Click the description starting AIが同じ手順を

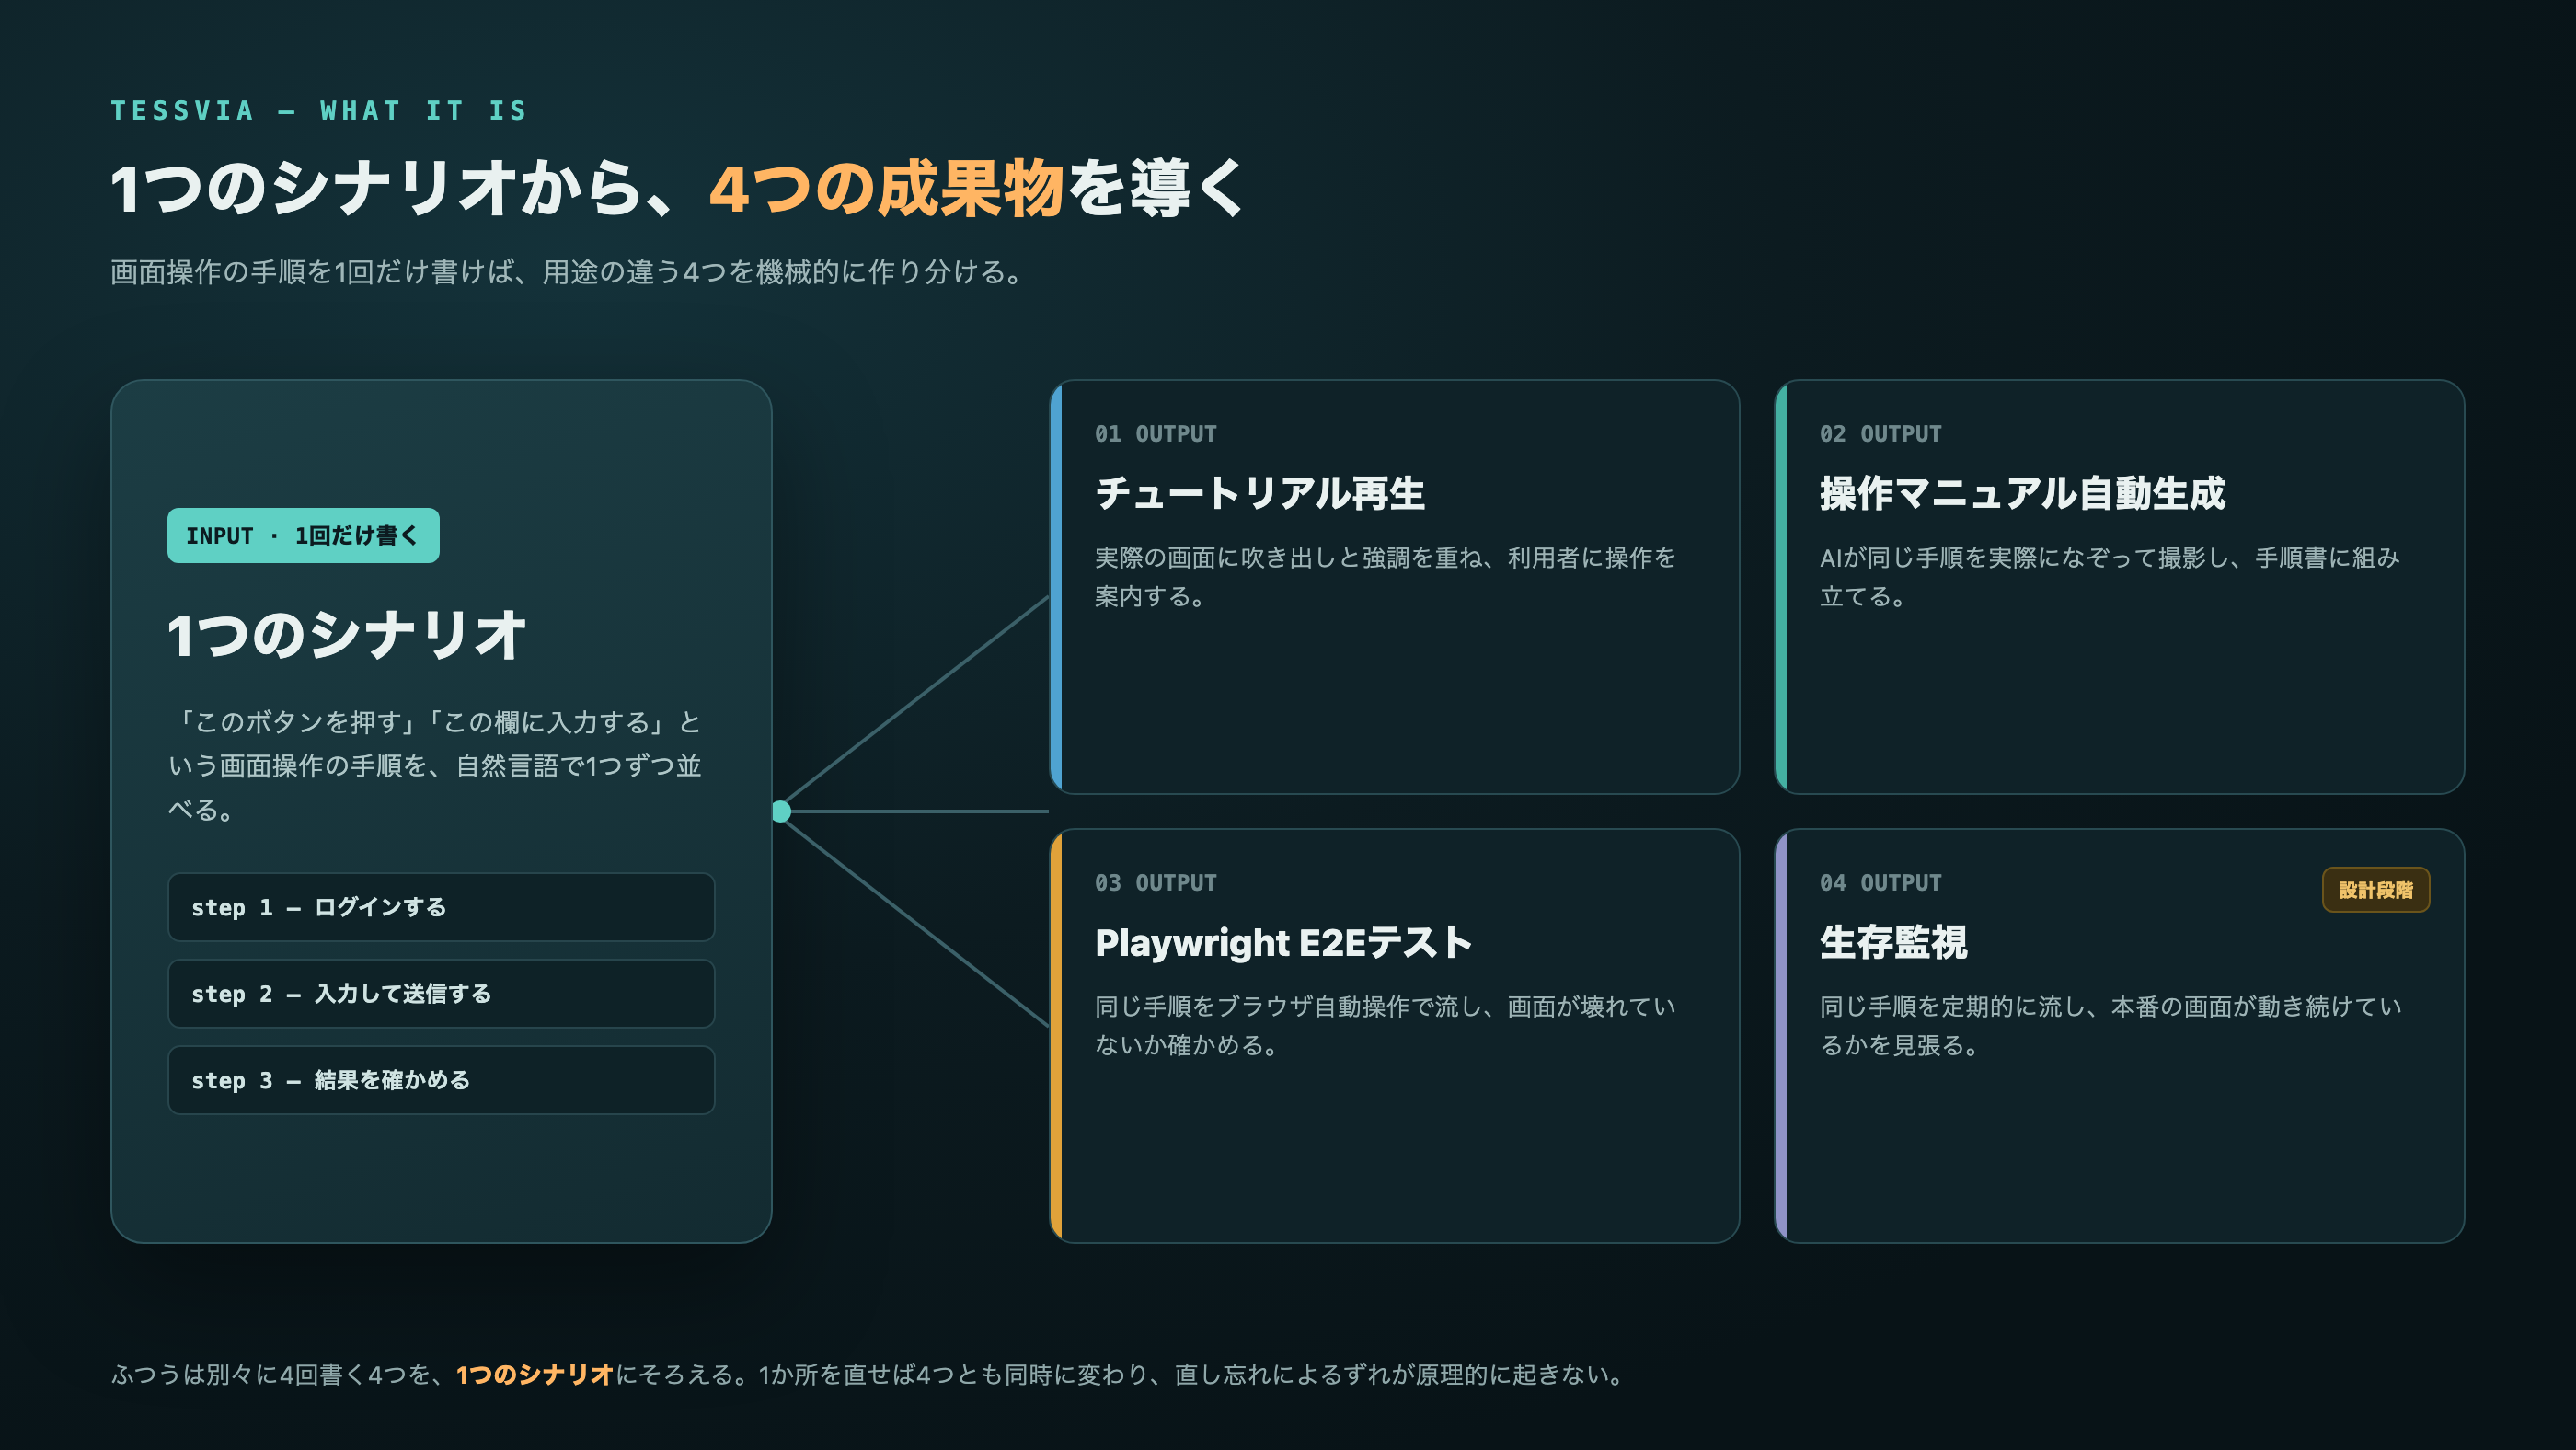[x=2110, y=577]
